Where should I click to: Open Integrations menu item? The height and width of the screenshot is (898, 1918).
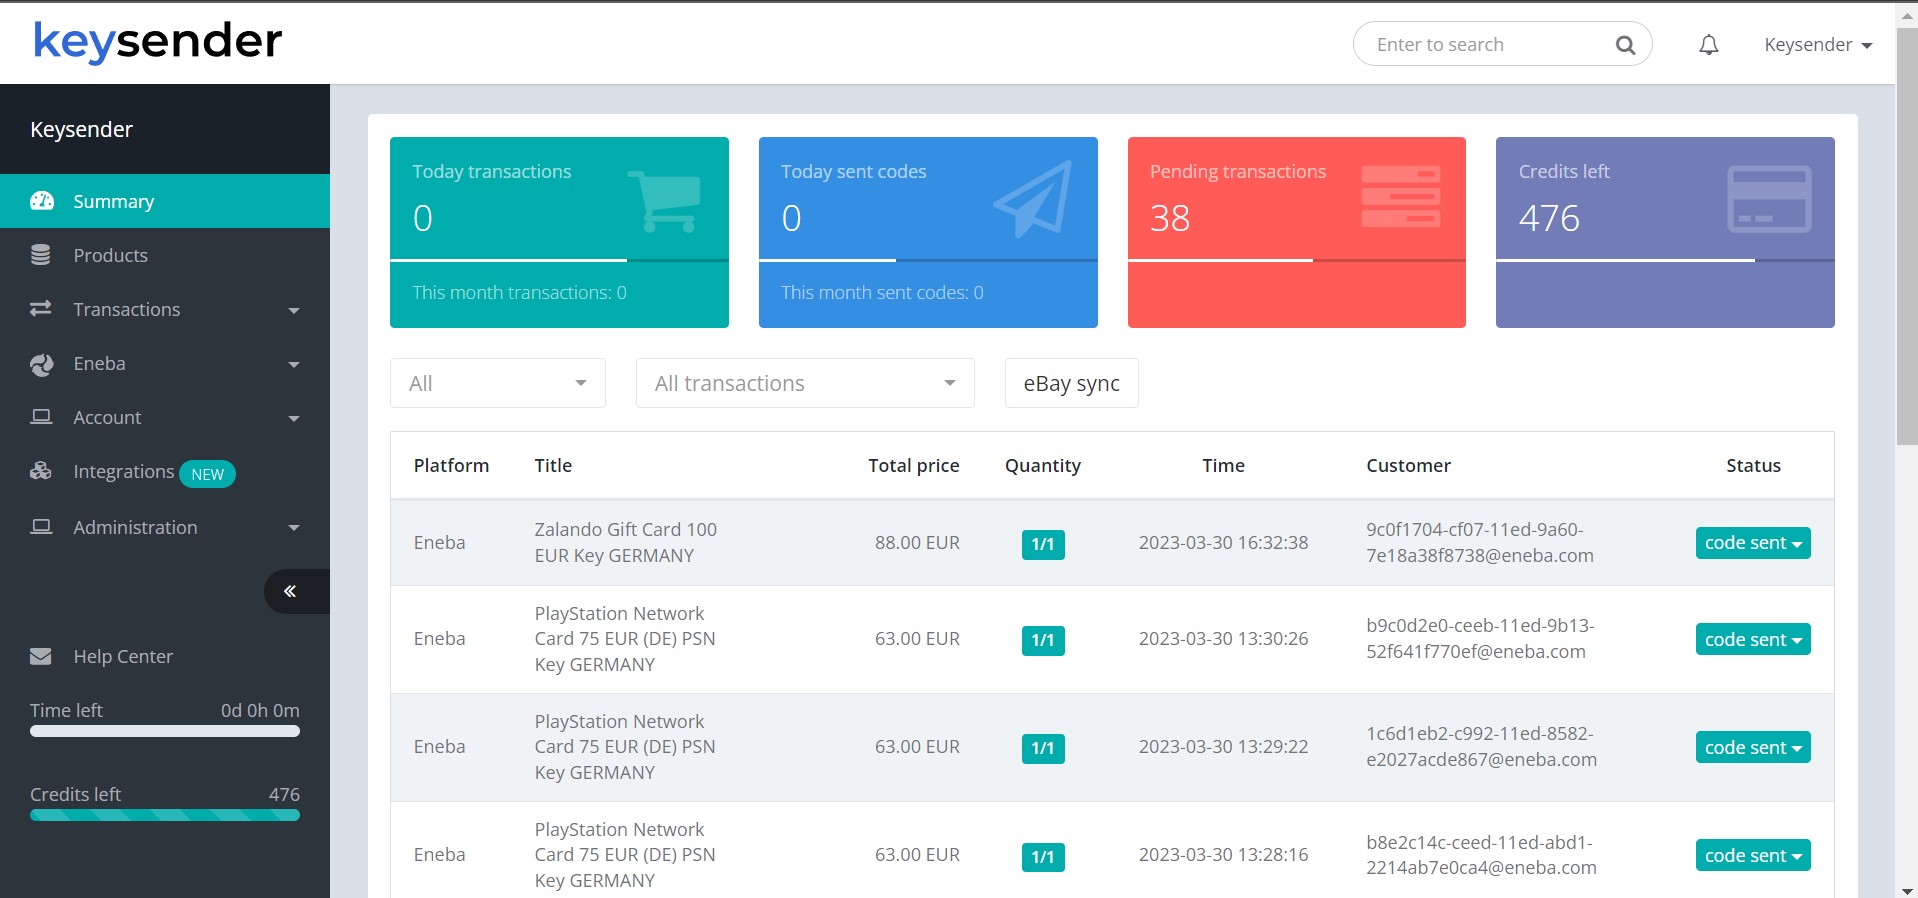(165, 472)
